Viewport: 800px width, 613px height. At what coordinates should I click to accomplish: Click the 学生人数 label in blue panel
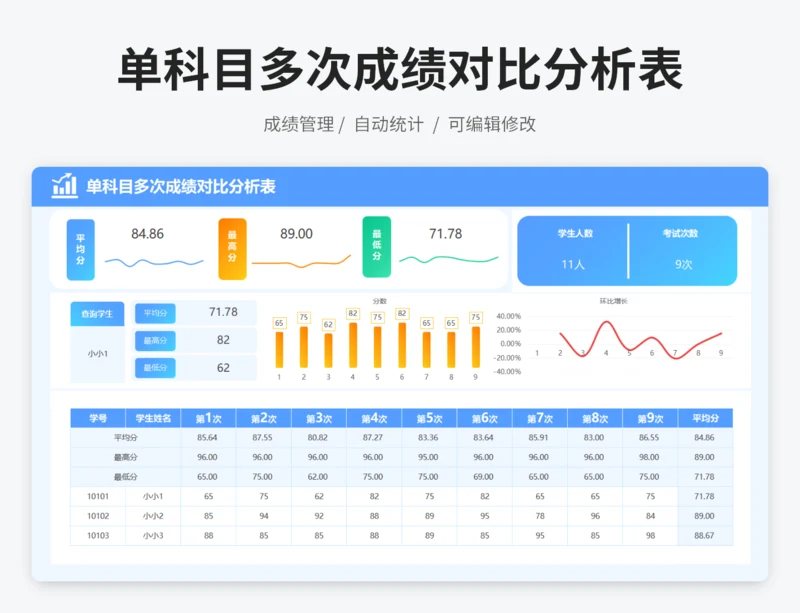[x=576, y=233]
